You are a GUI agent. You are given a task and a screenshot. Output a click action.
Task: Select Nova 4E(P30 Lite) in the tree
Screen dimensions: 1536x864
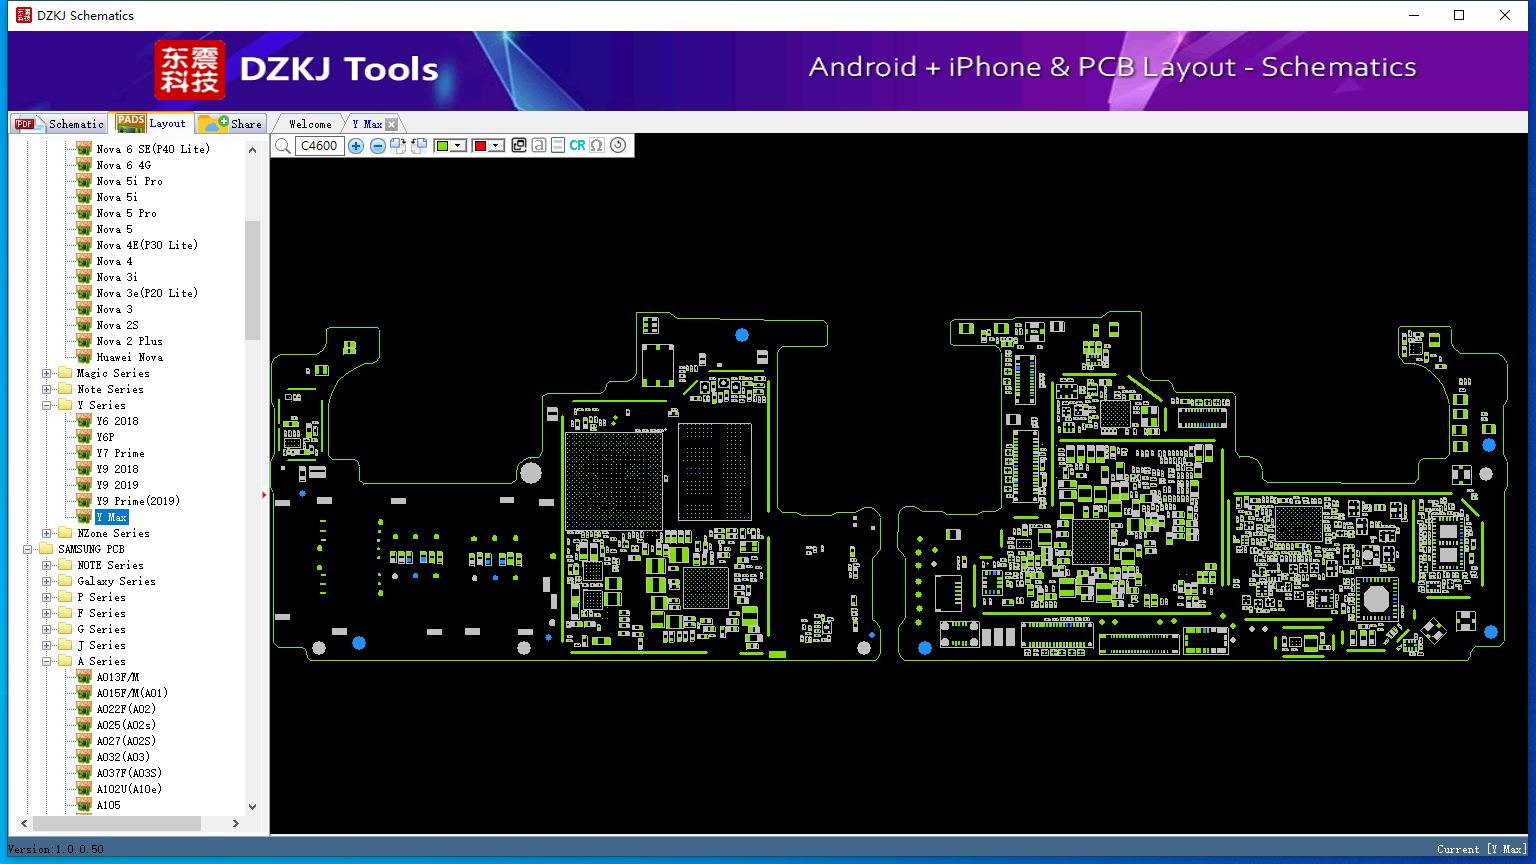point(147,245)
